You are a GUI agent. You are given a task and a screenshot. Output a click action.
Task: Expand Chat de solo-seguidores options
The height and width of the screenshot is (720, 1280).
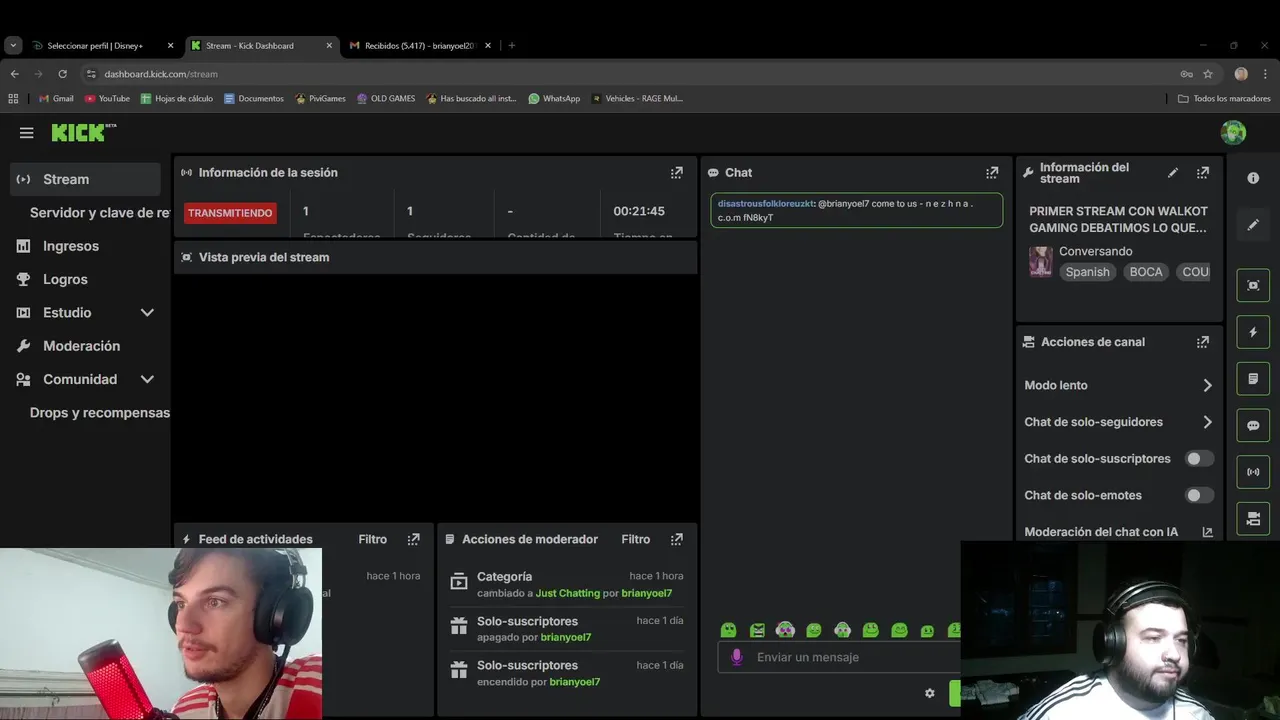(1207, 422)
